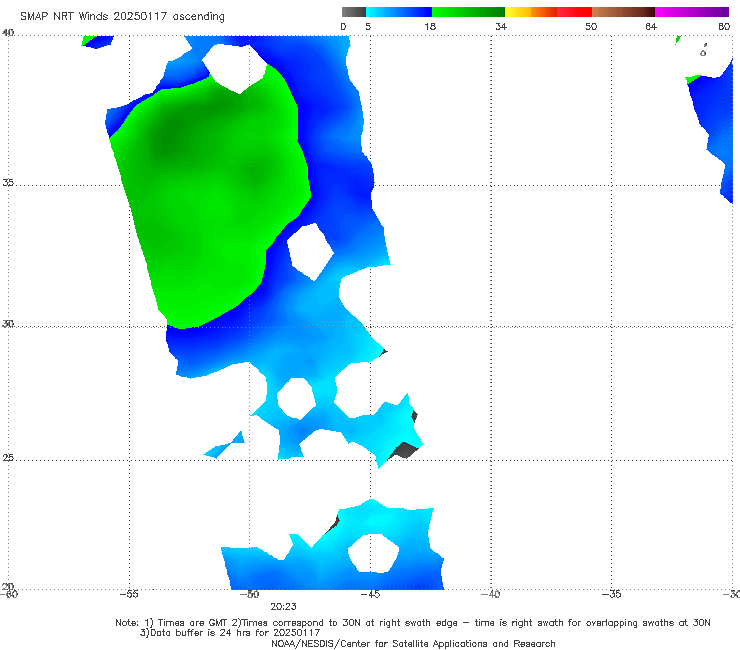Image resolution: width=740 pixels, height=650 pixels.
Task: Click the longitude label '-40'
Action: (490, 594)
